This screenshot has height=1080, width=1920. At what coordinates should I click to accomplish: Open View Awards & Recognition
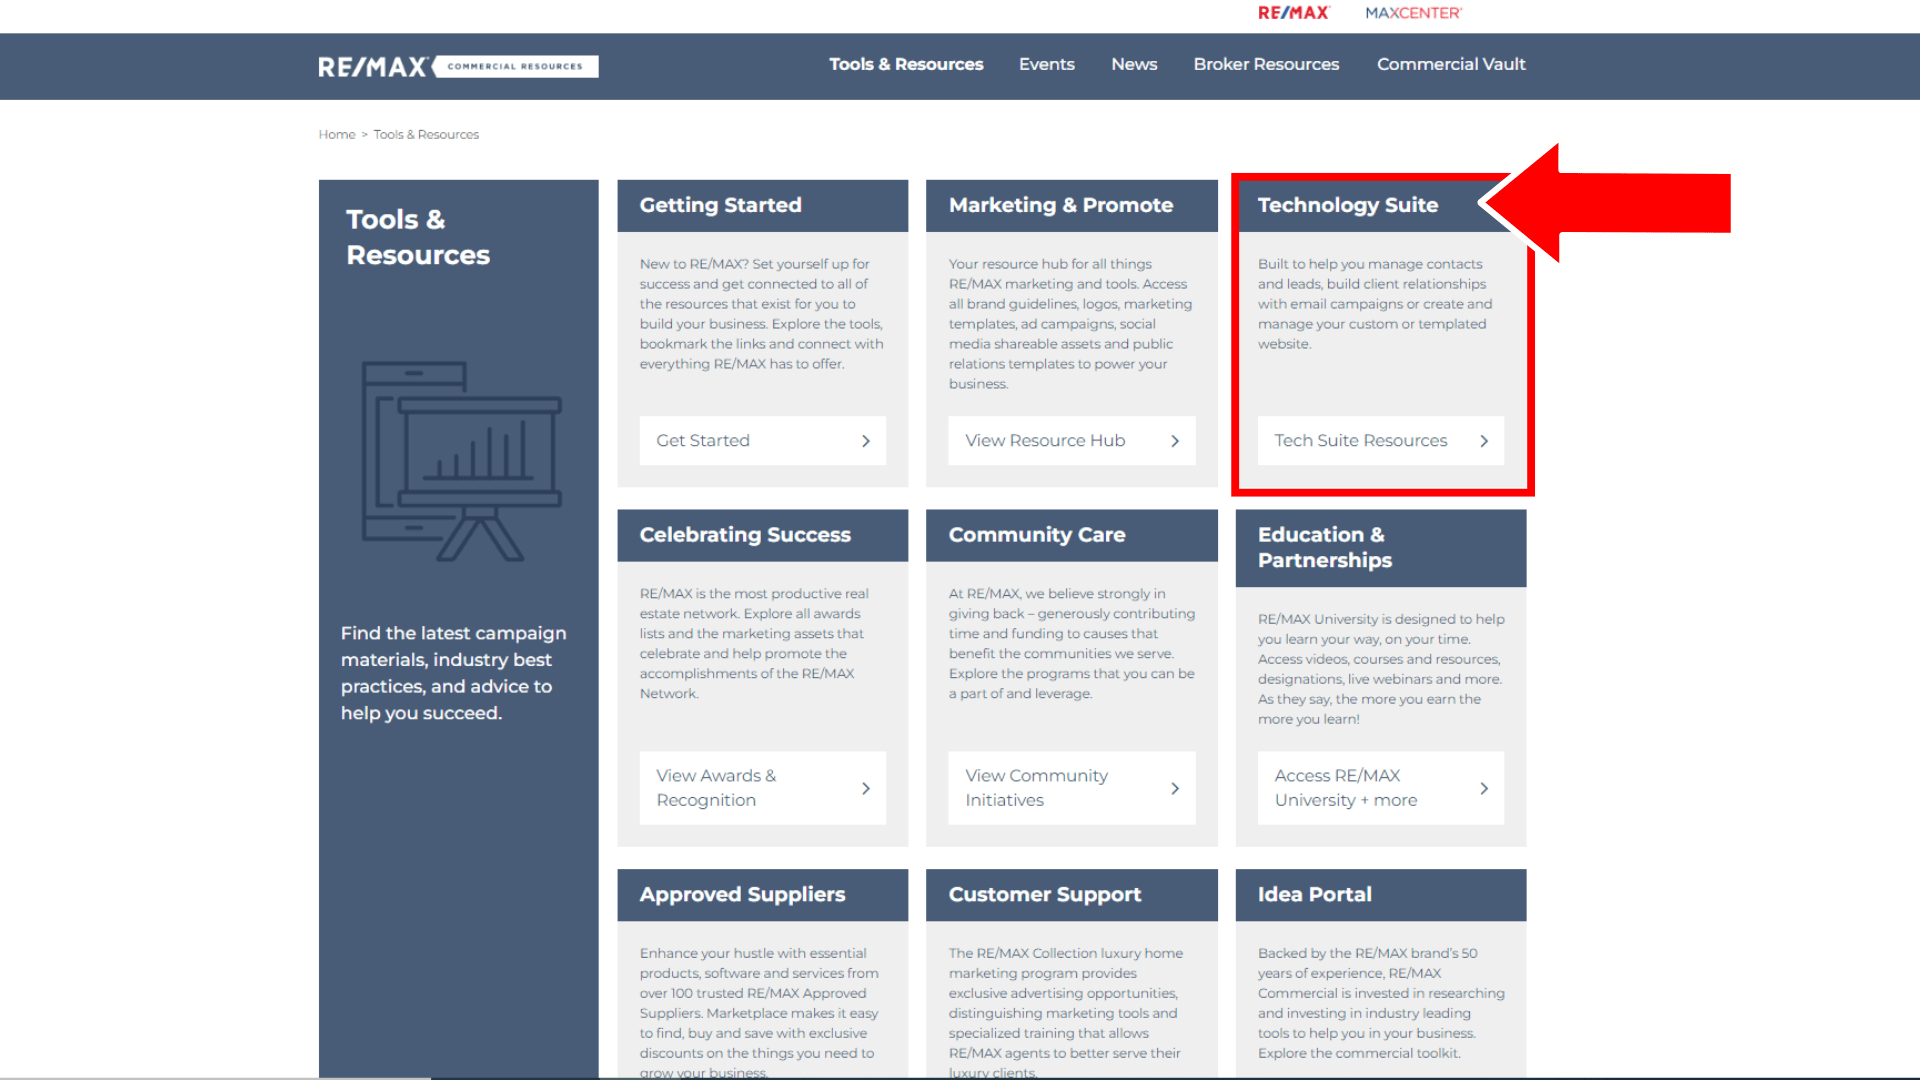pos(762,788)
